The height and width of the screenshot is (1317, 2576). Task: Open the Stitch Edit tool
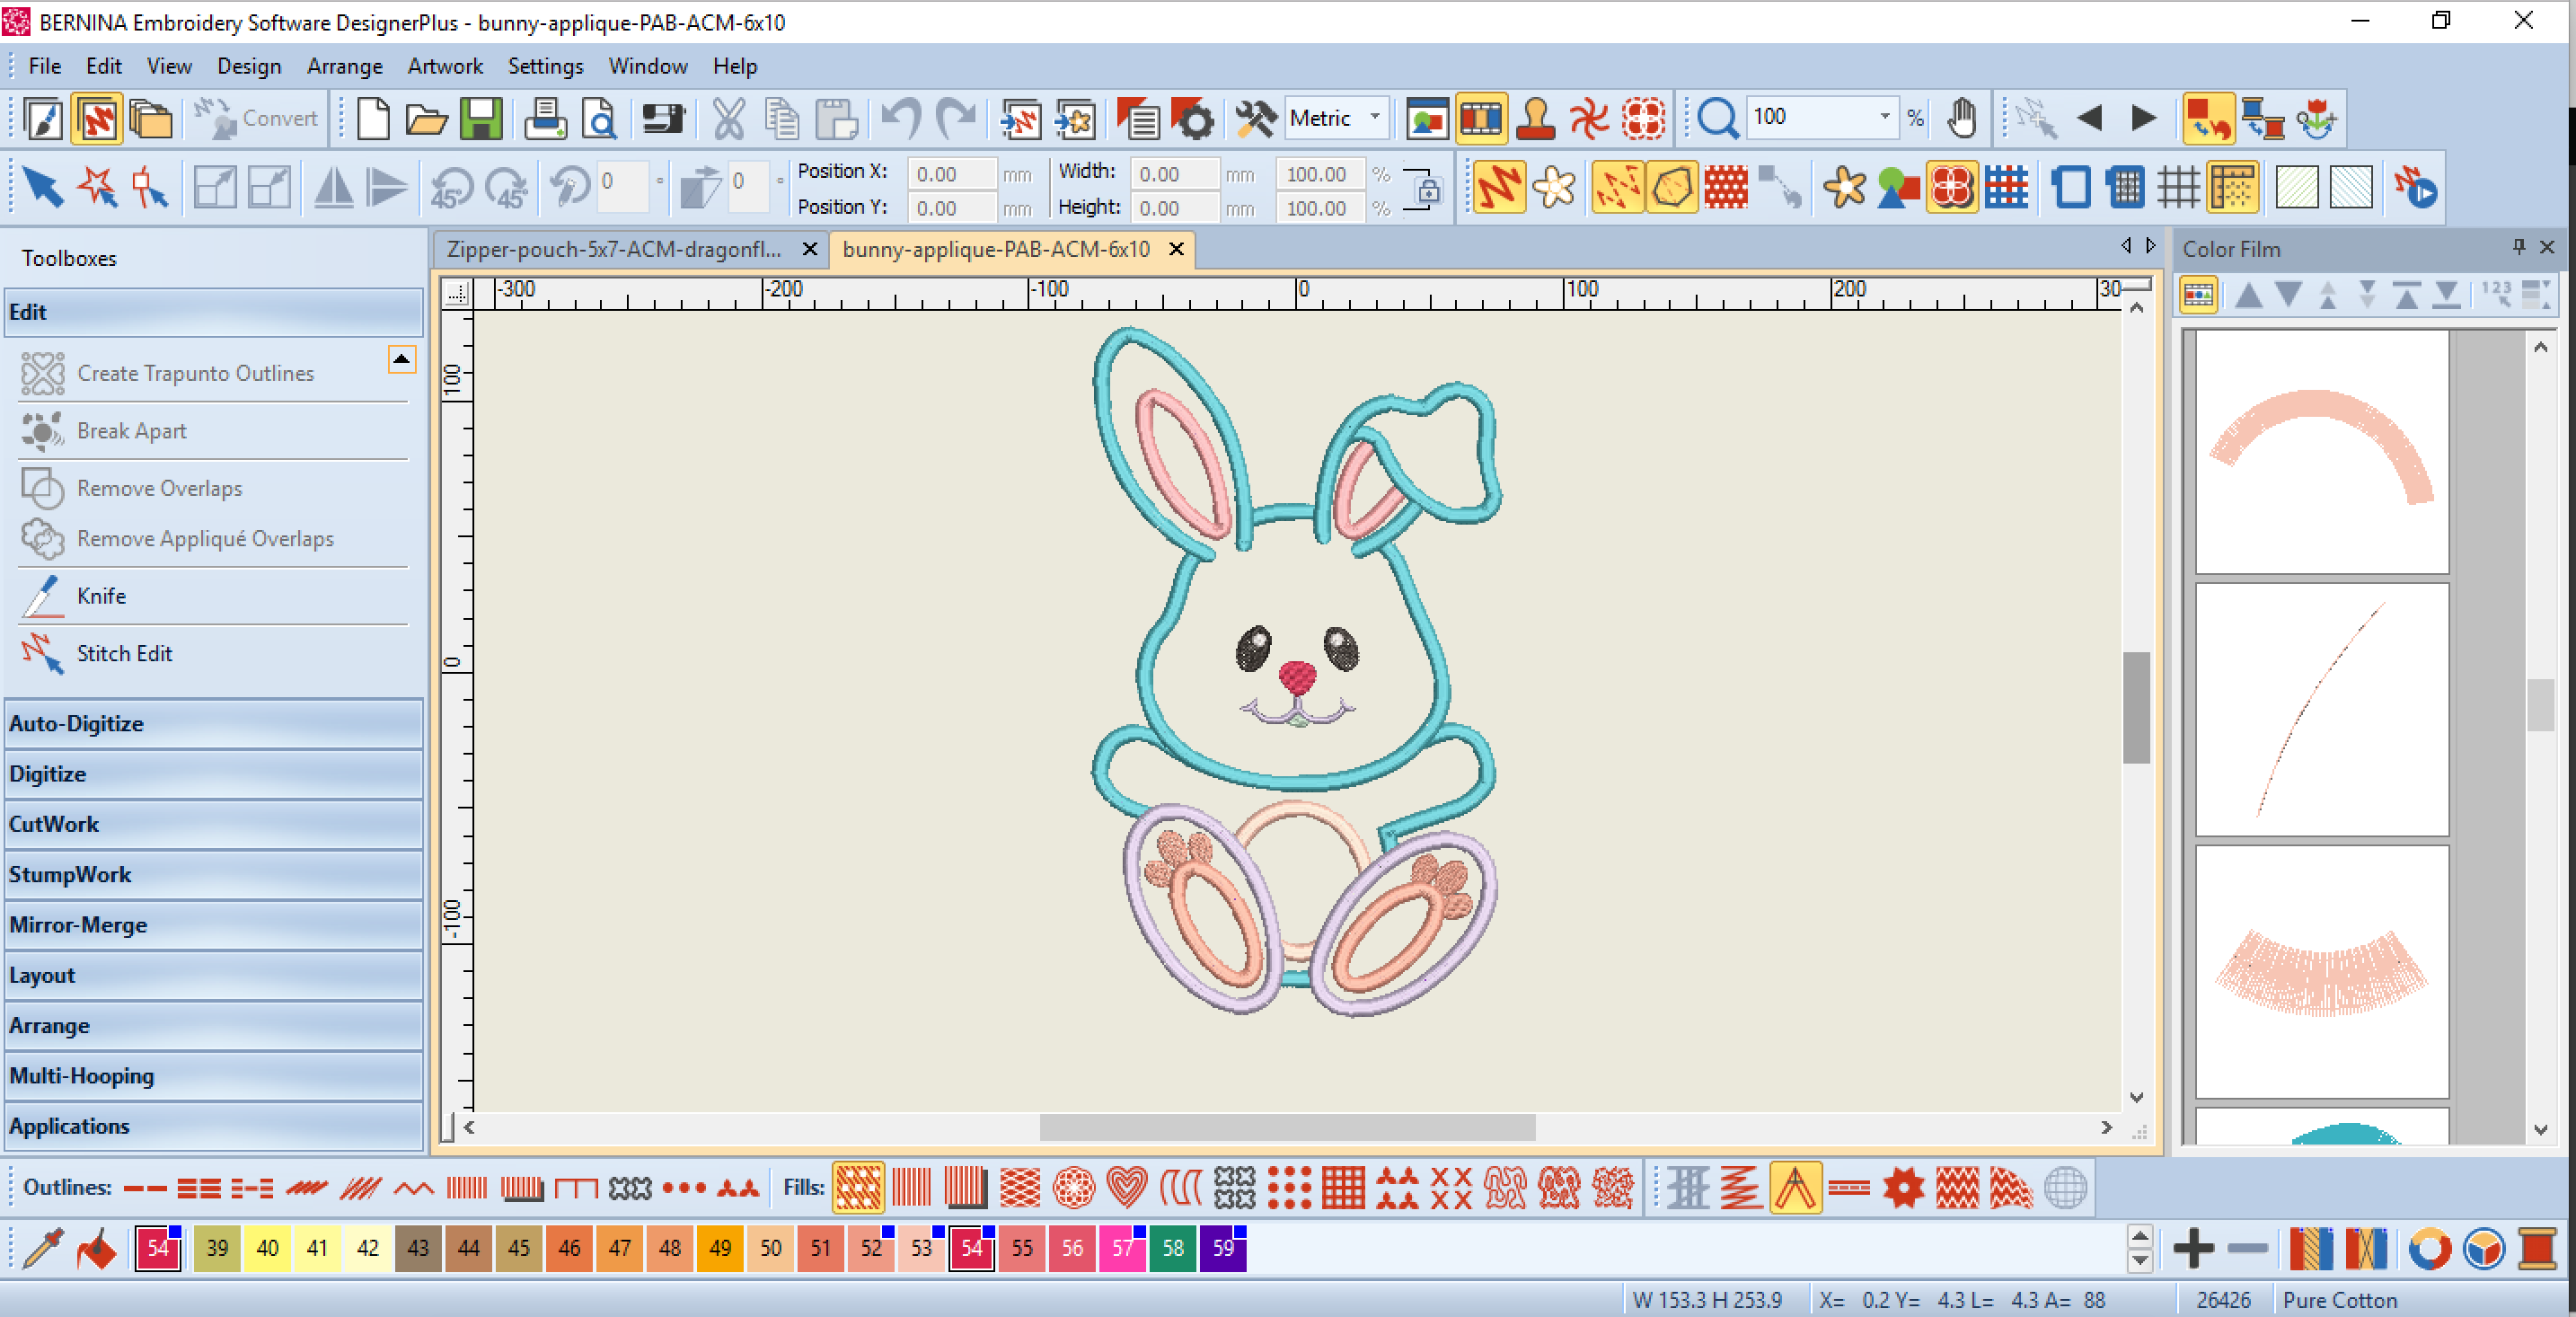pos(123,654)
